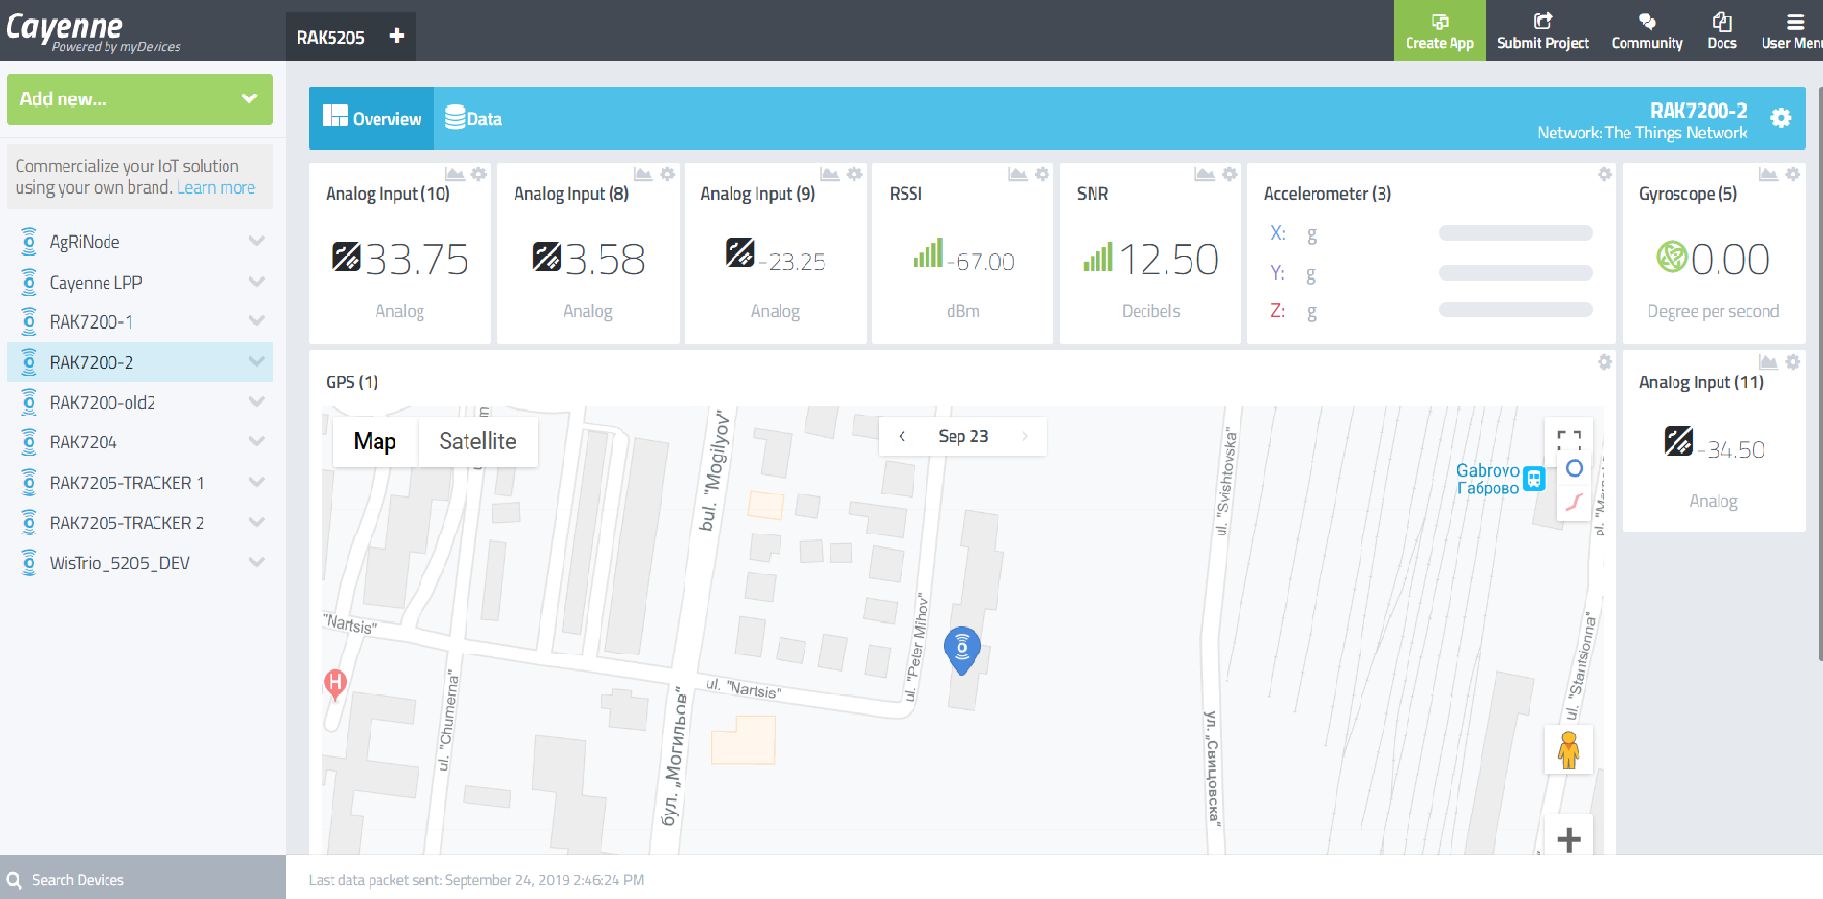The width and height of the screenshot is (1823, 899).
Task: Expand the AgRiNode device chevron
Action: tap(257, 241)
